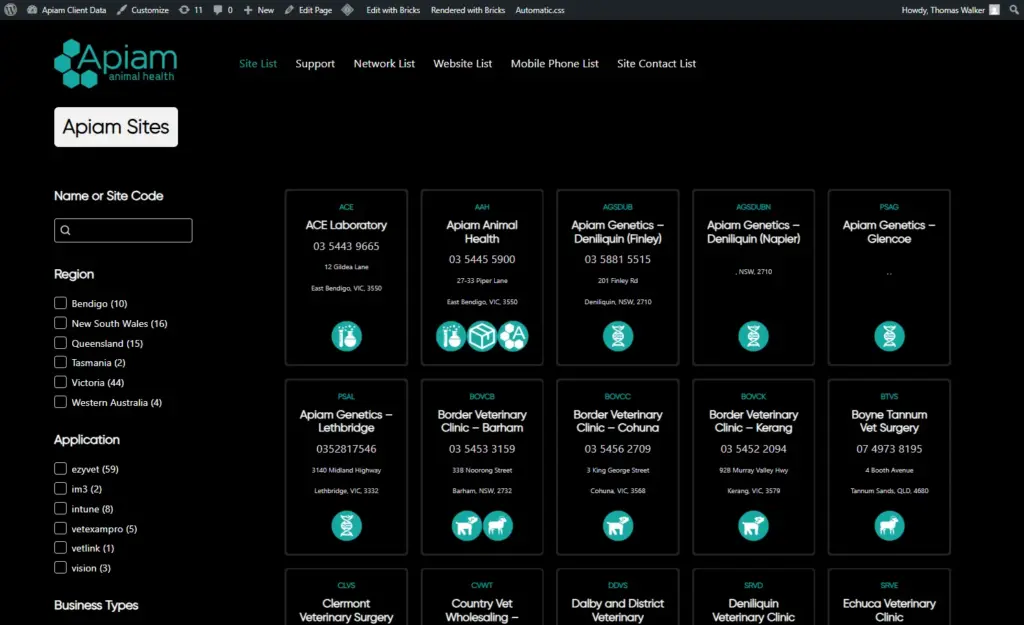Tick the Tasmania (2) checkbox
This screenshot has width=1024, height=625.
point(60,362)
